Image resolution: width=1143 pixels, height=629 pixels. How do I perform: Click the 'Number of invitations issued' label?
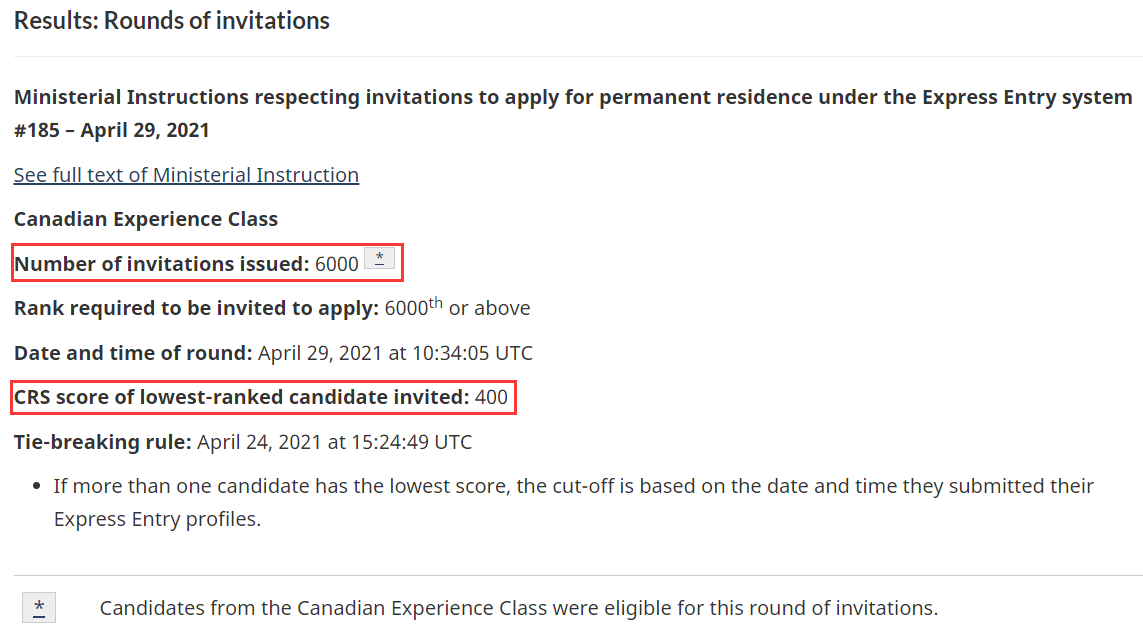(161, 264)
